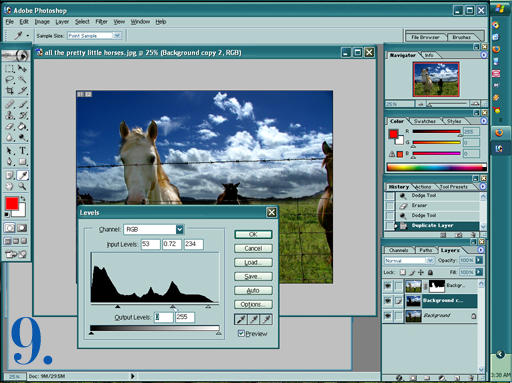Screen dimensions: 512x383
Task: Click the Auto button in Levels
Action: (x=253, y=290)
